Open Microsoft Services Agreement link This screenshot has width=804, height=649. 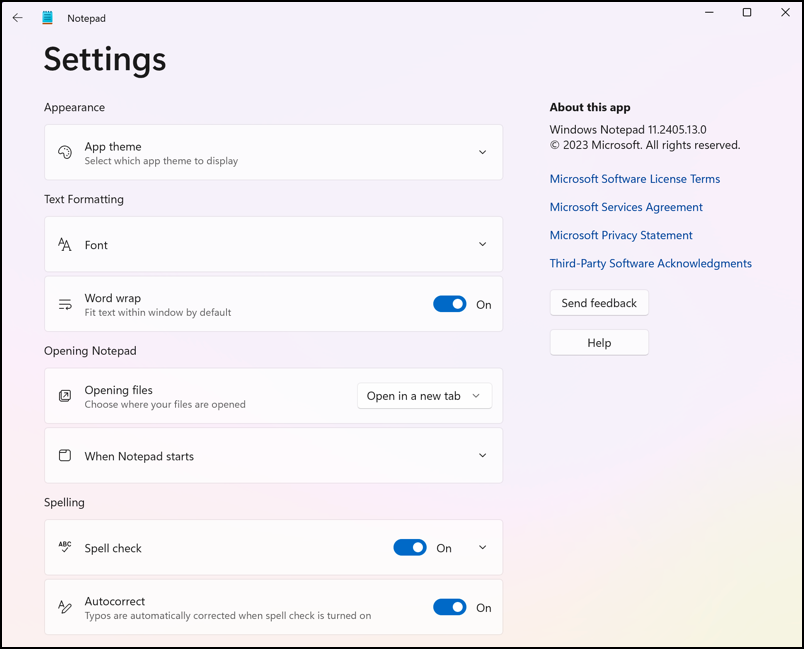(x=626, y=207)
